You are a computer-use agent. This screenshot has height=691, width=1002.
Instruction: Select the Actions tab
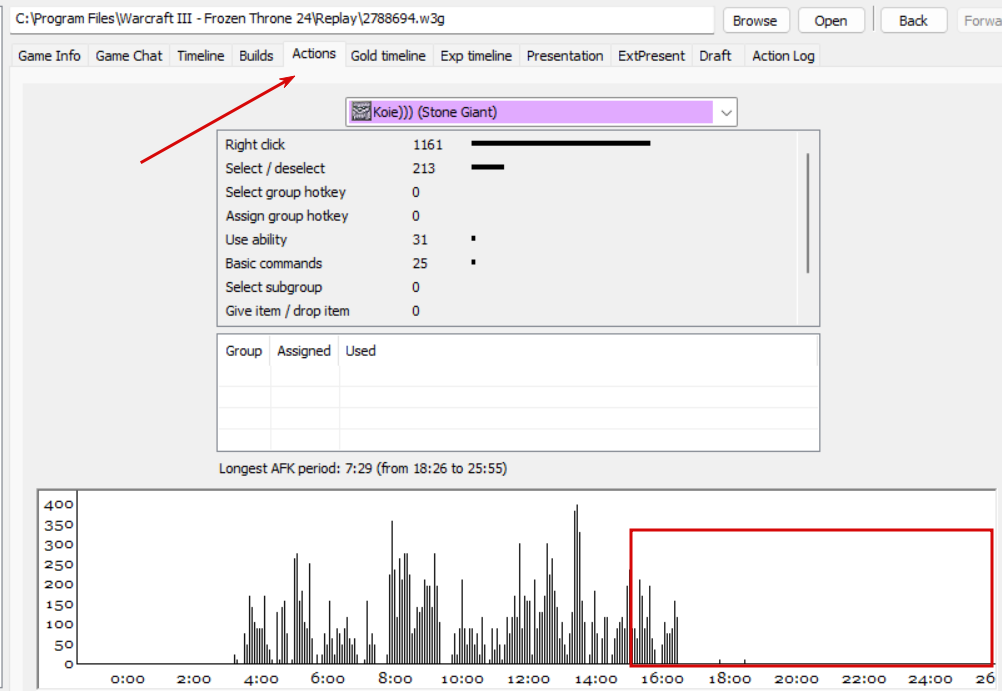click(314, 54)
